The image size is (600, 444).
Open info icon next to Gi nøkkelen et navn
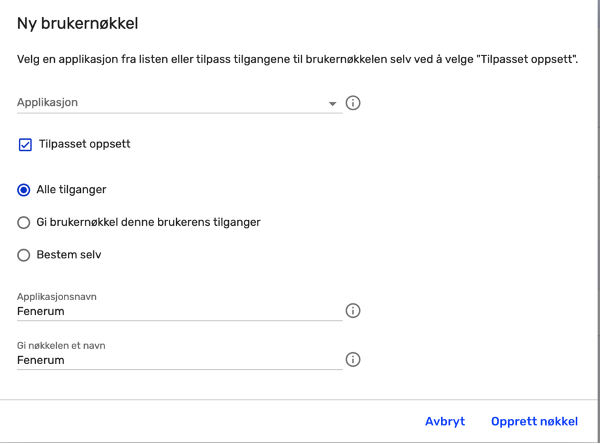tap(353, 360)
